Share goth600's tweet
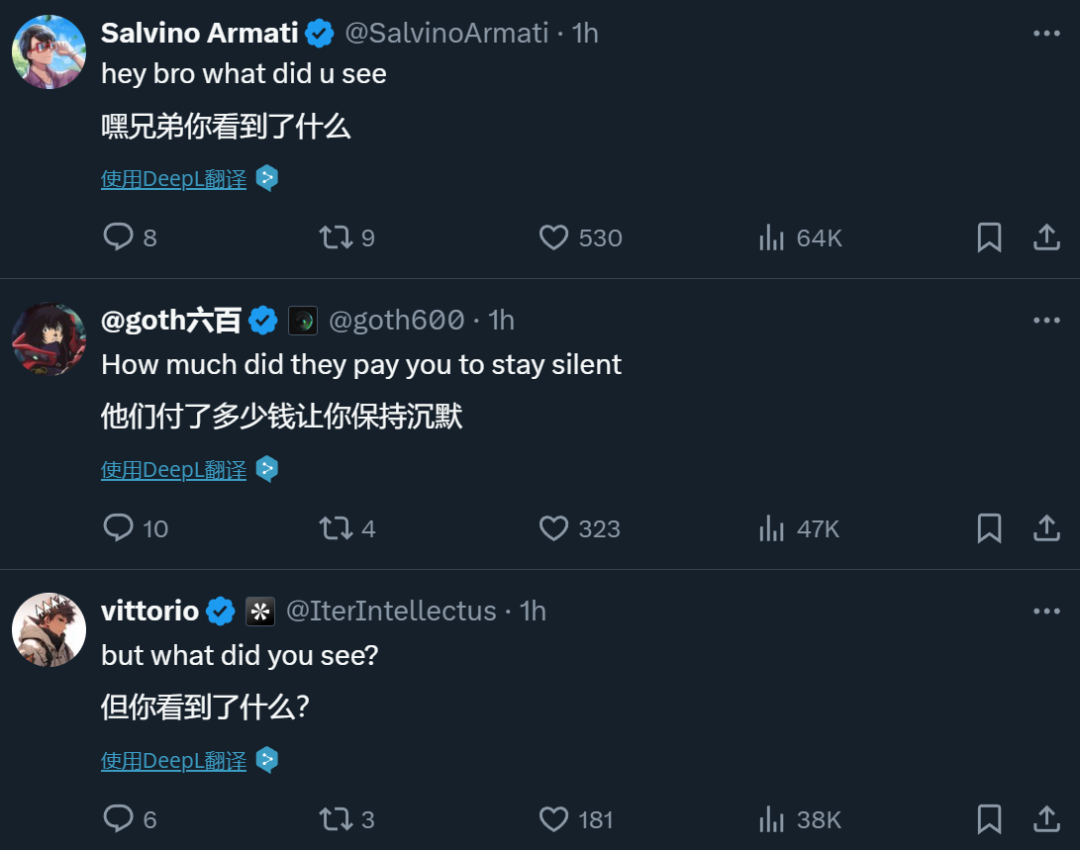Image resolution: width=1080 pixels, height=850 pixels. click(1046, 528)
